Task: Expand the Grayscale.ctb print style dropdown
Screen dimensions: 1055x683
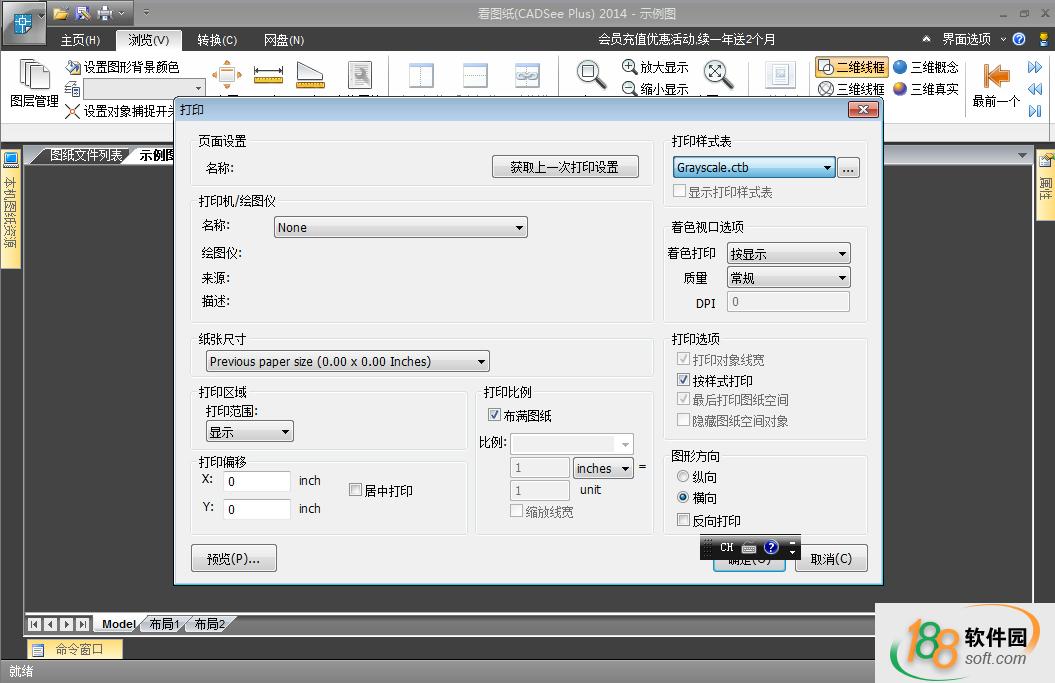Action: click(754, 168)
